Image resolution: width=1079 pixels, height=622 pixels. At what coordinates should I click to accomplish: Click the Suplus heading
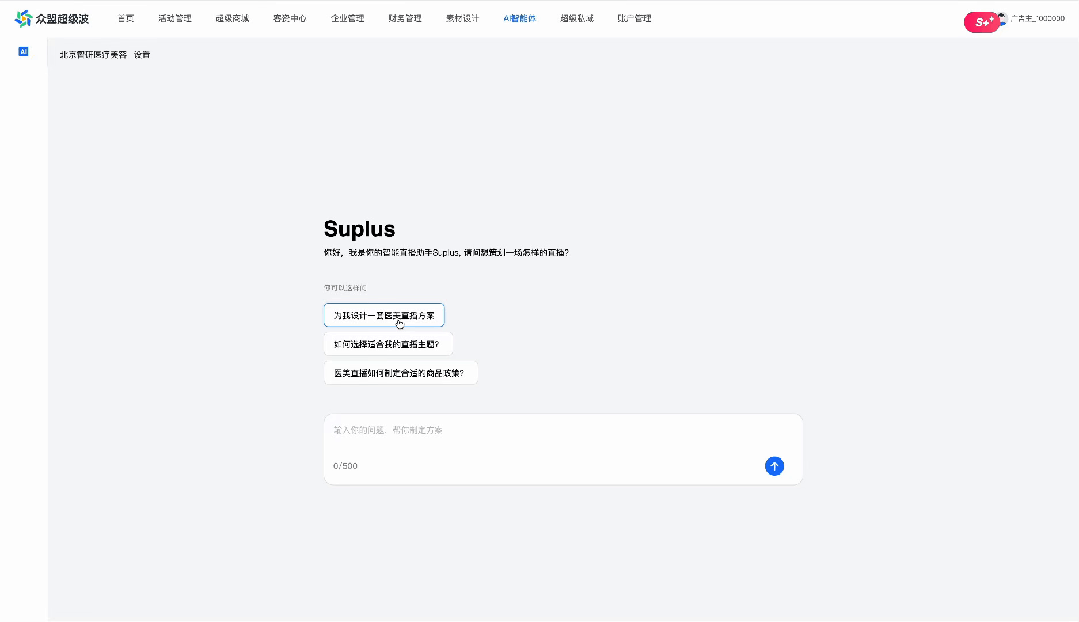[359, 229]
